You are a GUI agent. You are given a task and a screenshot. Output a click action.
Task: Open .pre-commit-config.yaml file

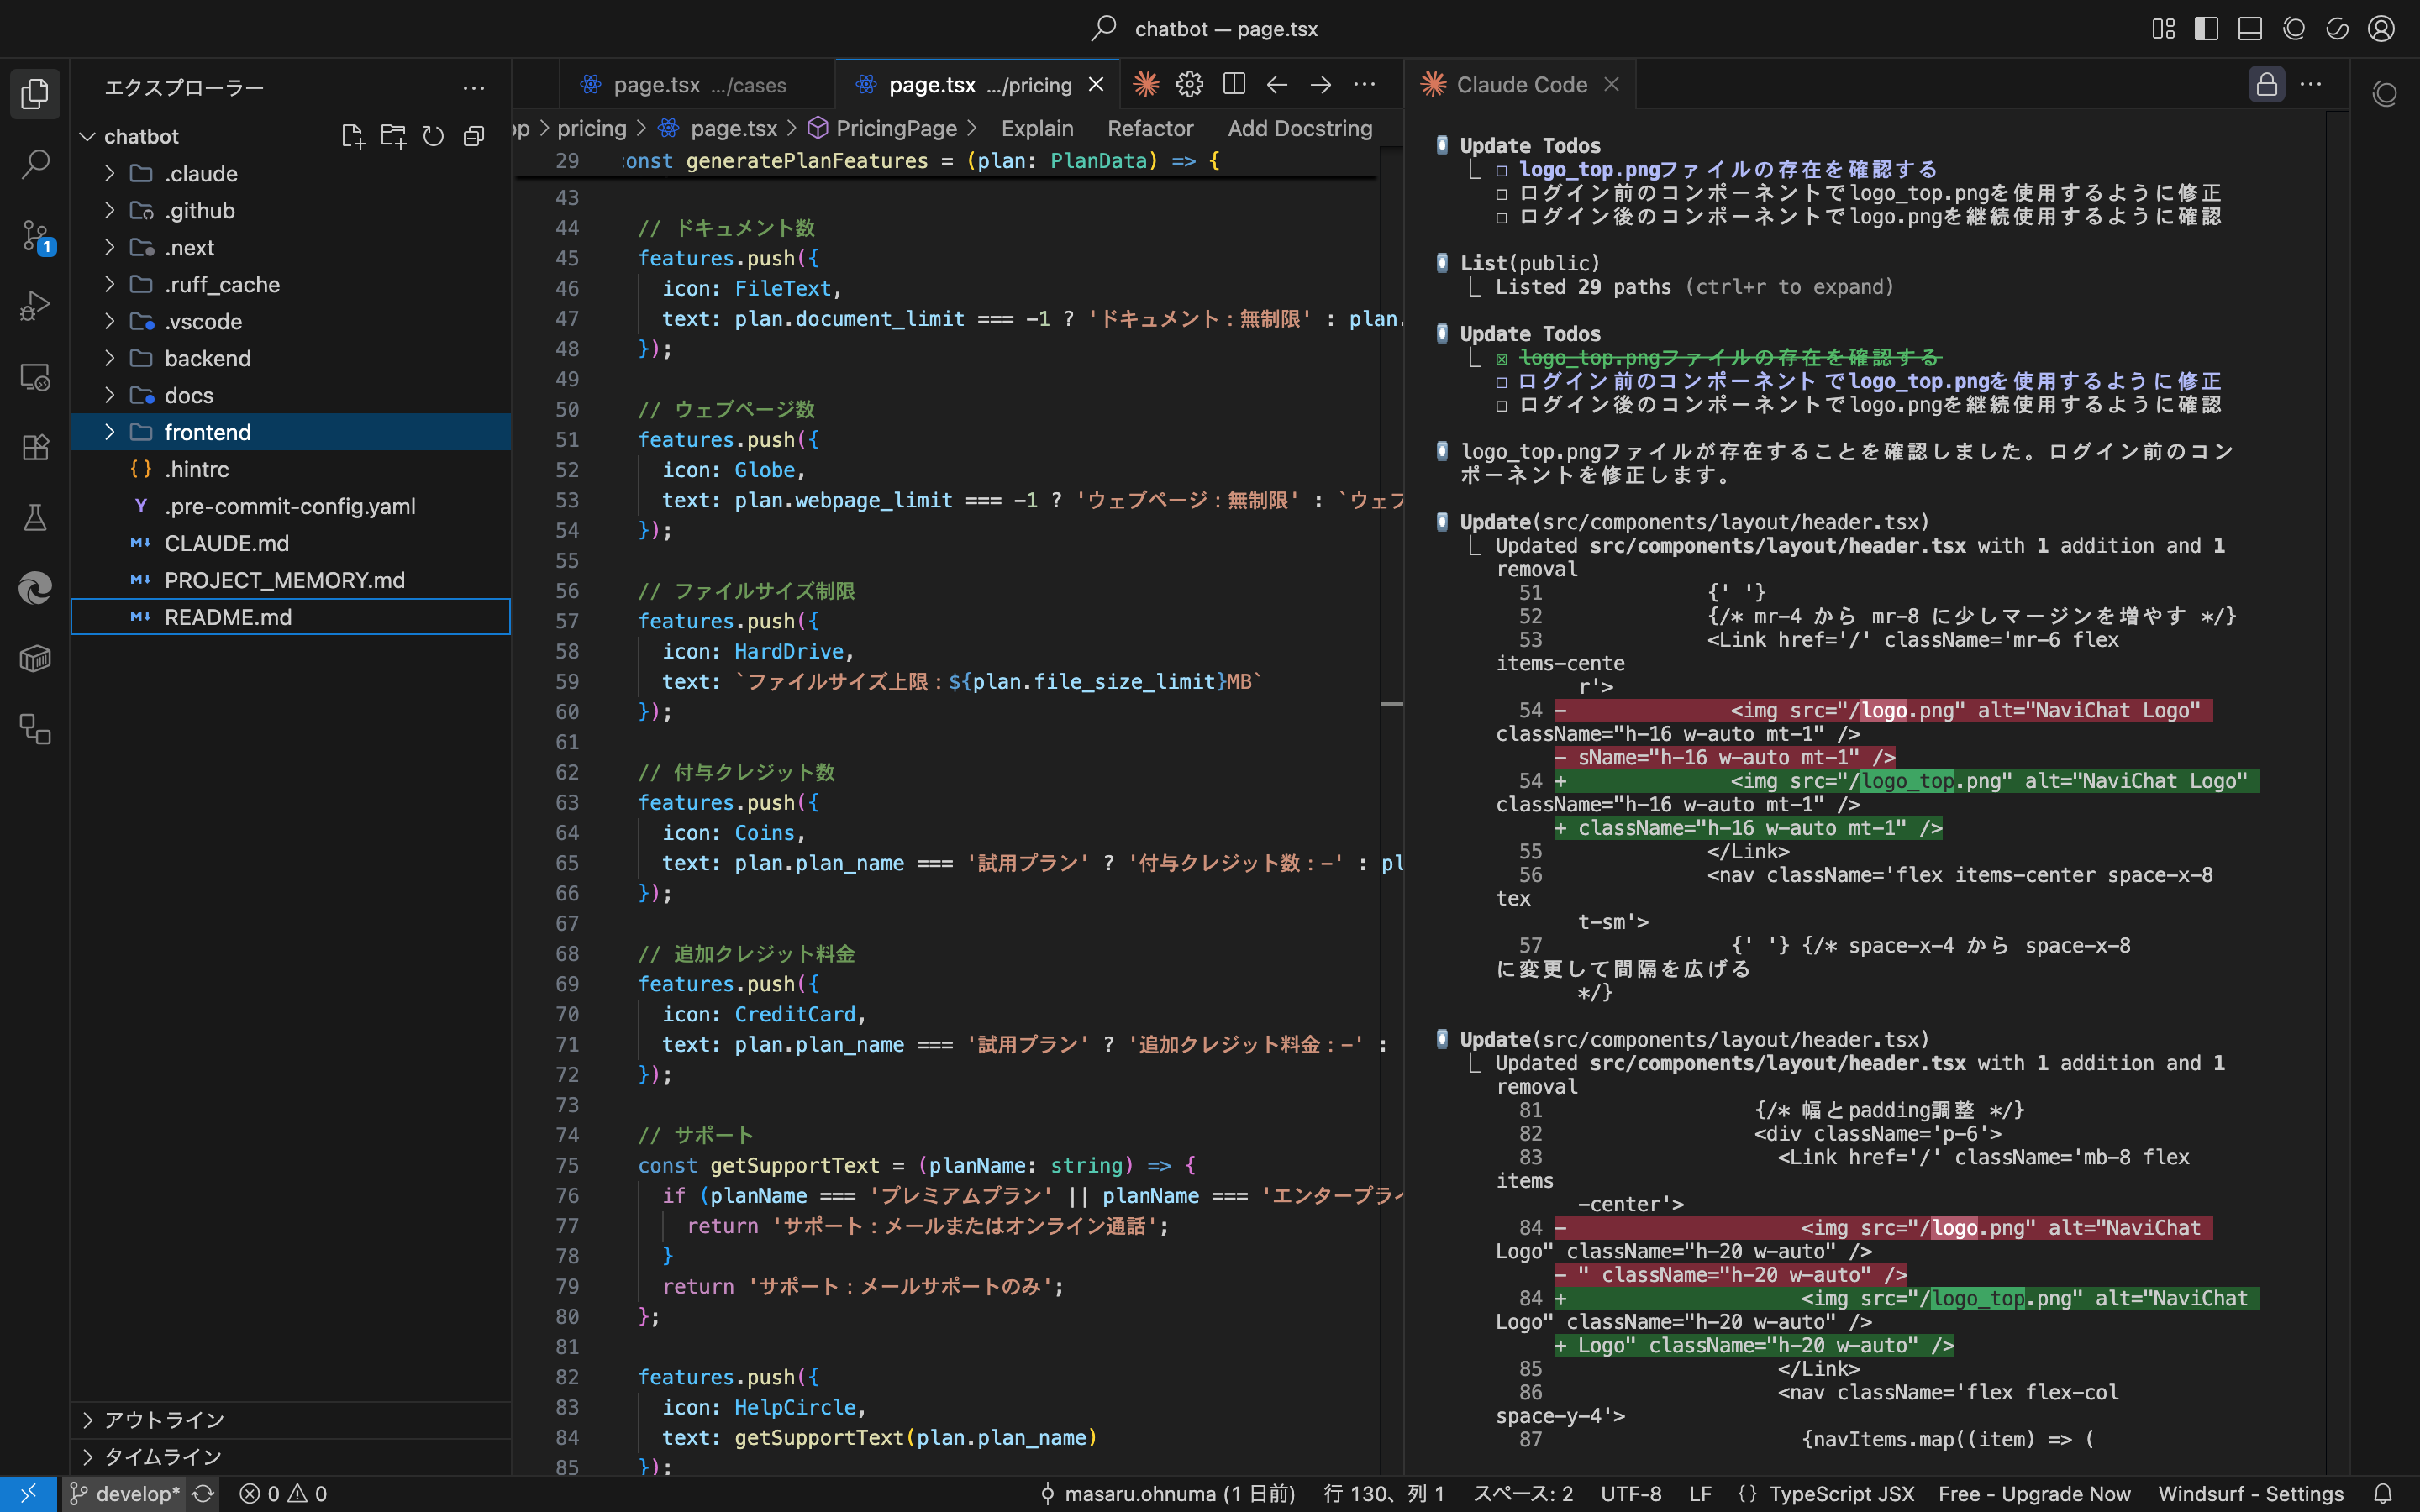click(291, 507)
